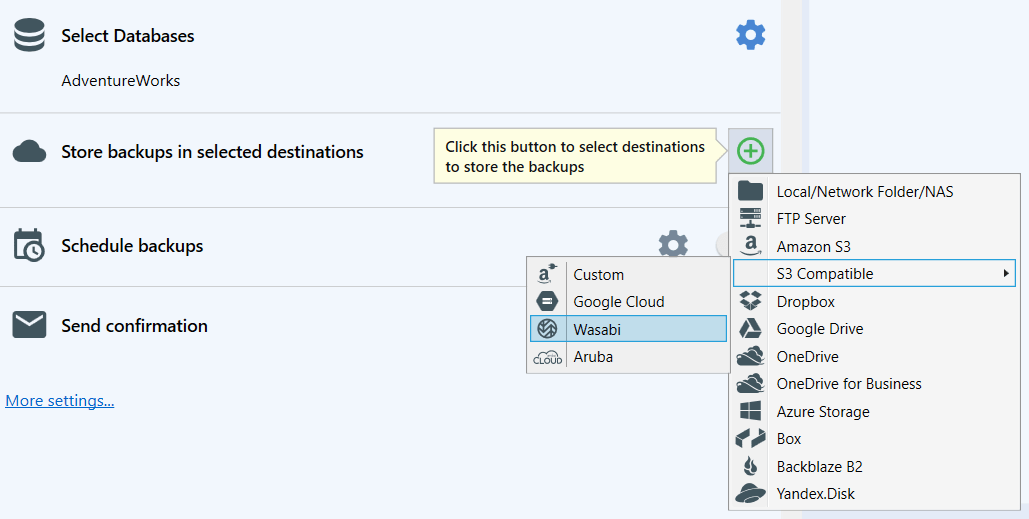Pick Custom S3 compatible option
This screenshot has height=519, width=1029.
[x=598, y=274]
